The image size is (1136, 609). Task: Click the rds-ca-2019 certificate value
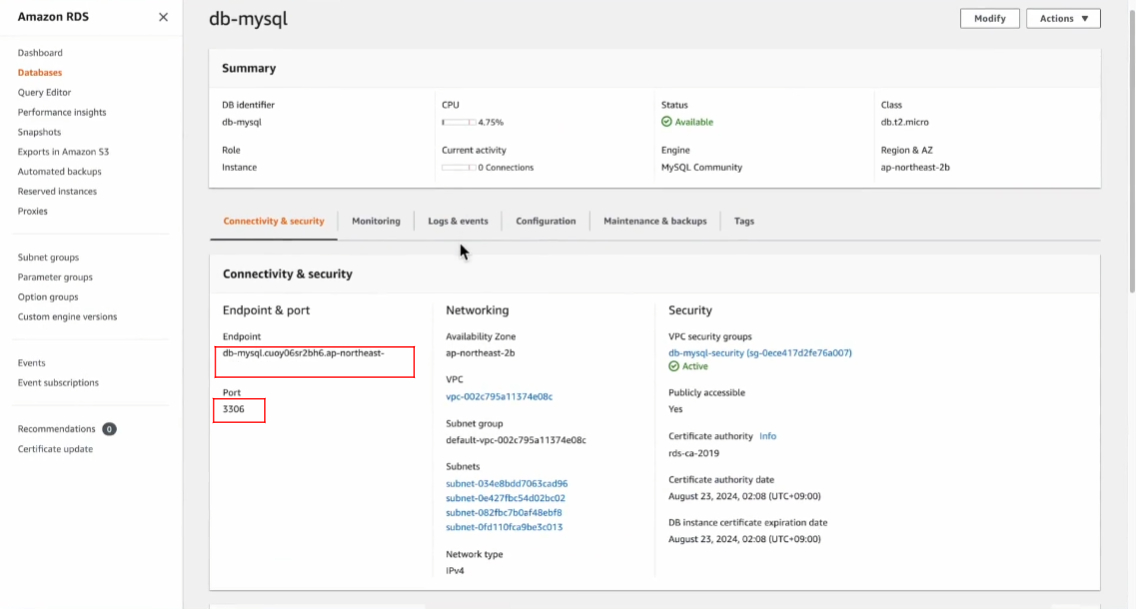693,453
